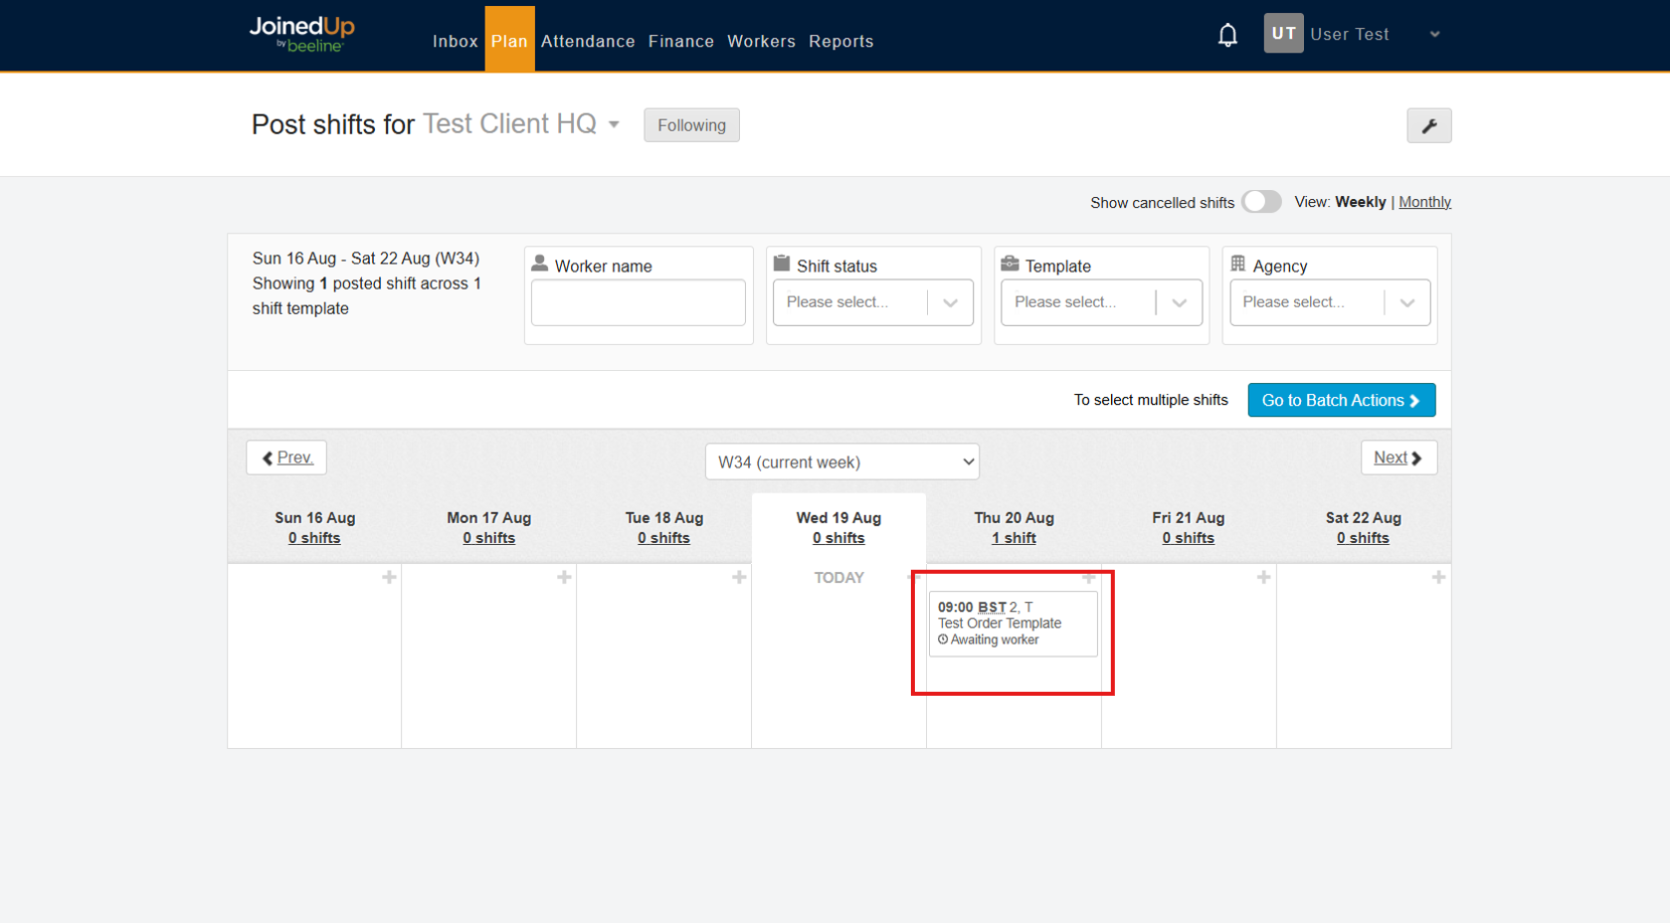Click the Tue 18 Aug 0 shifts link
Screen dimensions: 1670x923
pyautogui.click(x=664, y=538)
